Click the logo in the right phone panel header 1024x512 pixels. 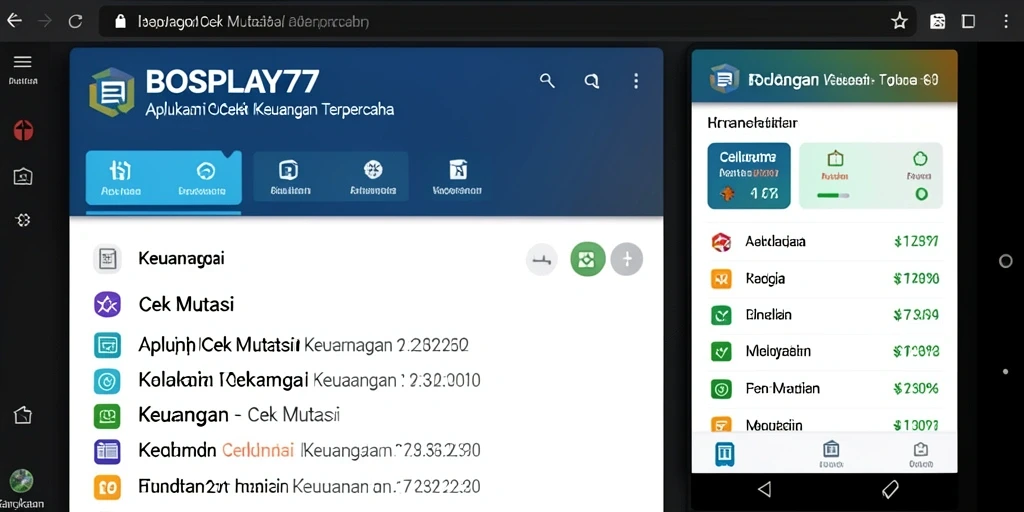point(724,79)
